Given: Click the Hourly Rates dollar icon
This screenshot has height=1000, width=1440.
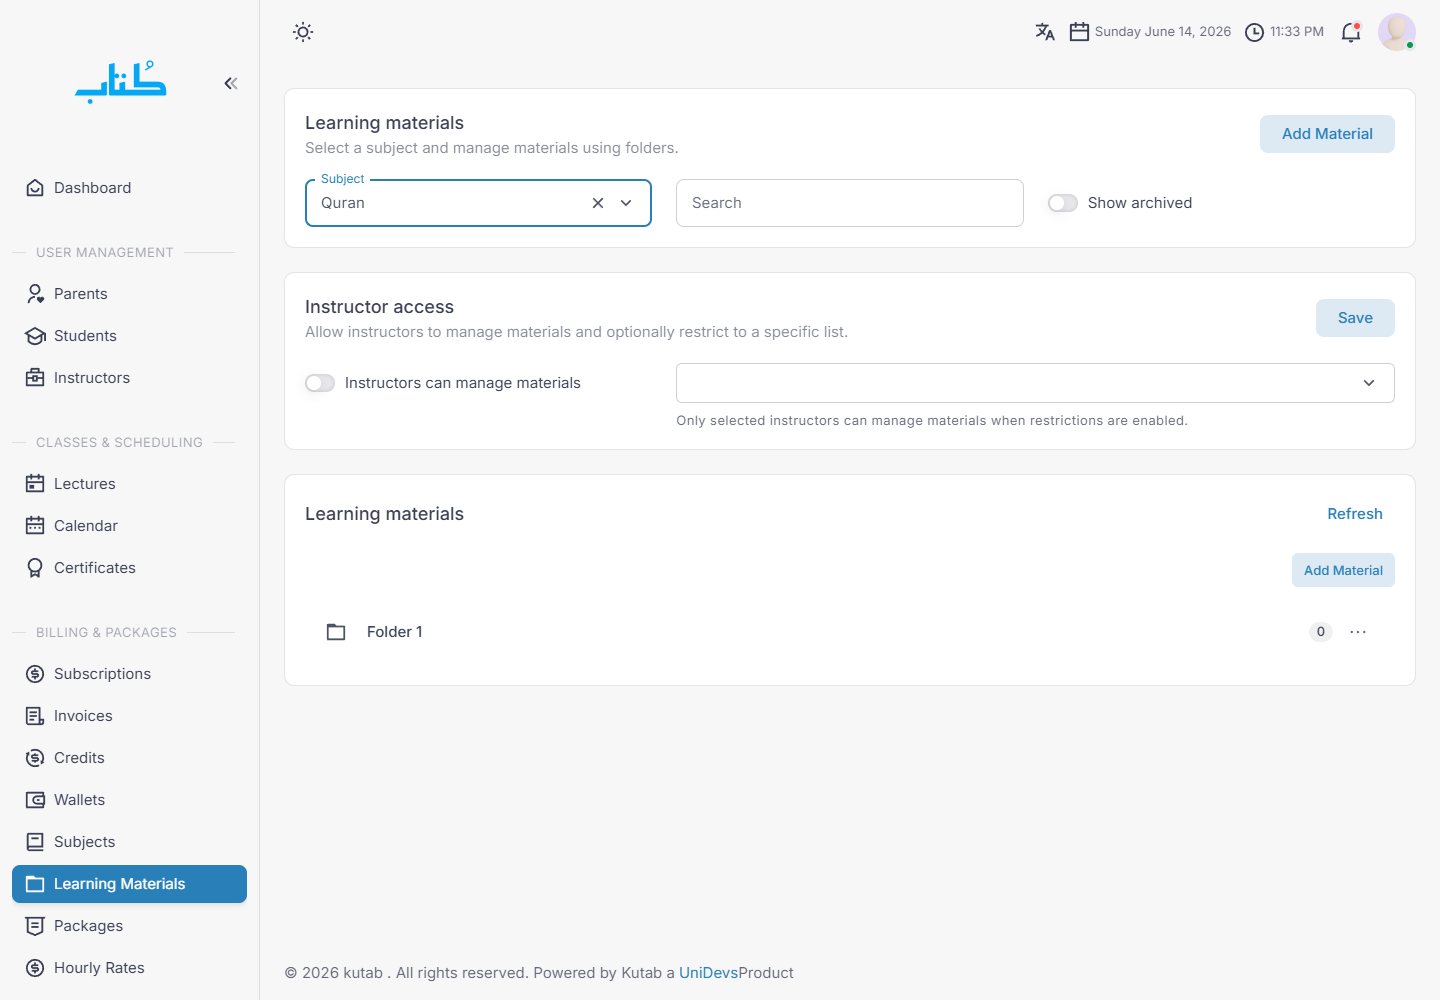Looking at the screenshot, I should click(35, 968).
